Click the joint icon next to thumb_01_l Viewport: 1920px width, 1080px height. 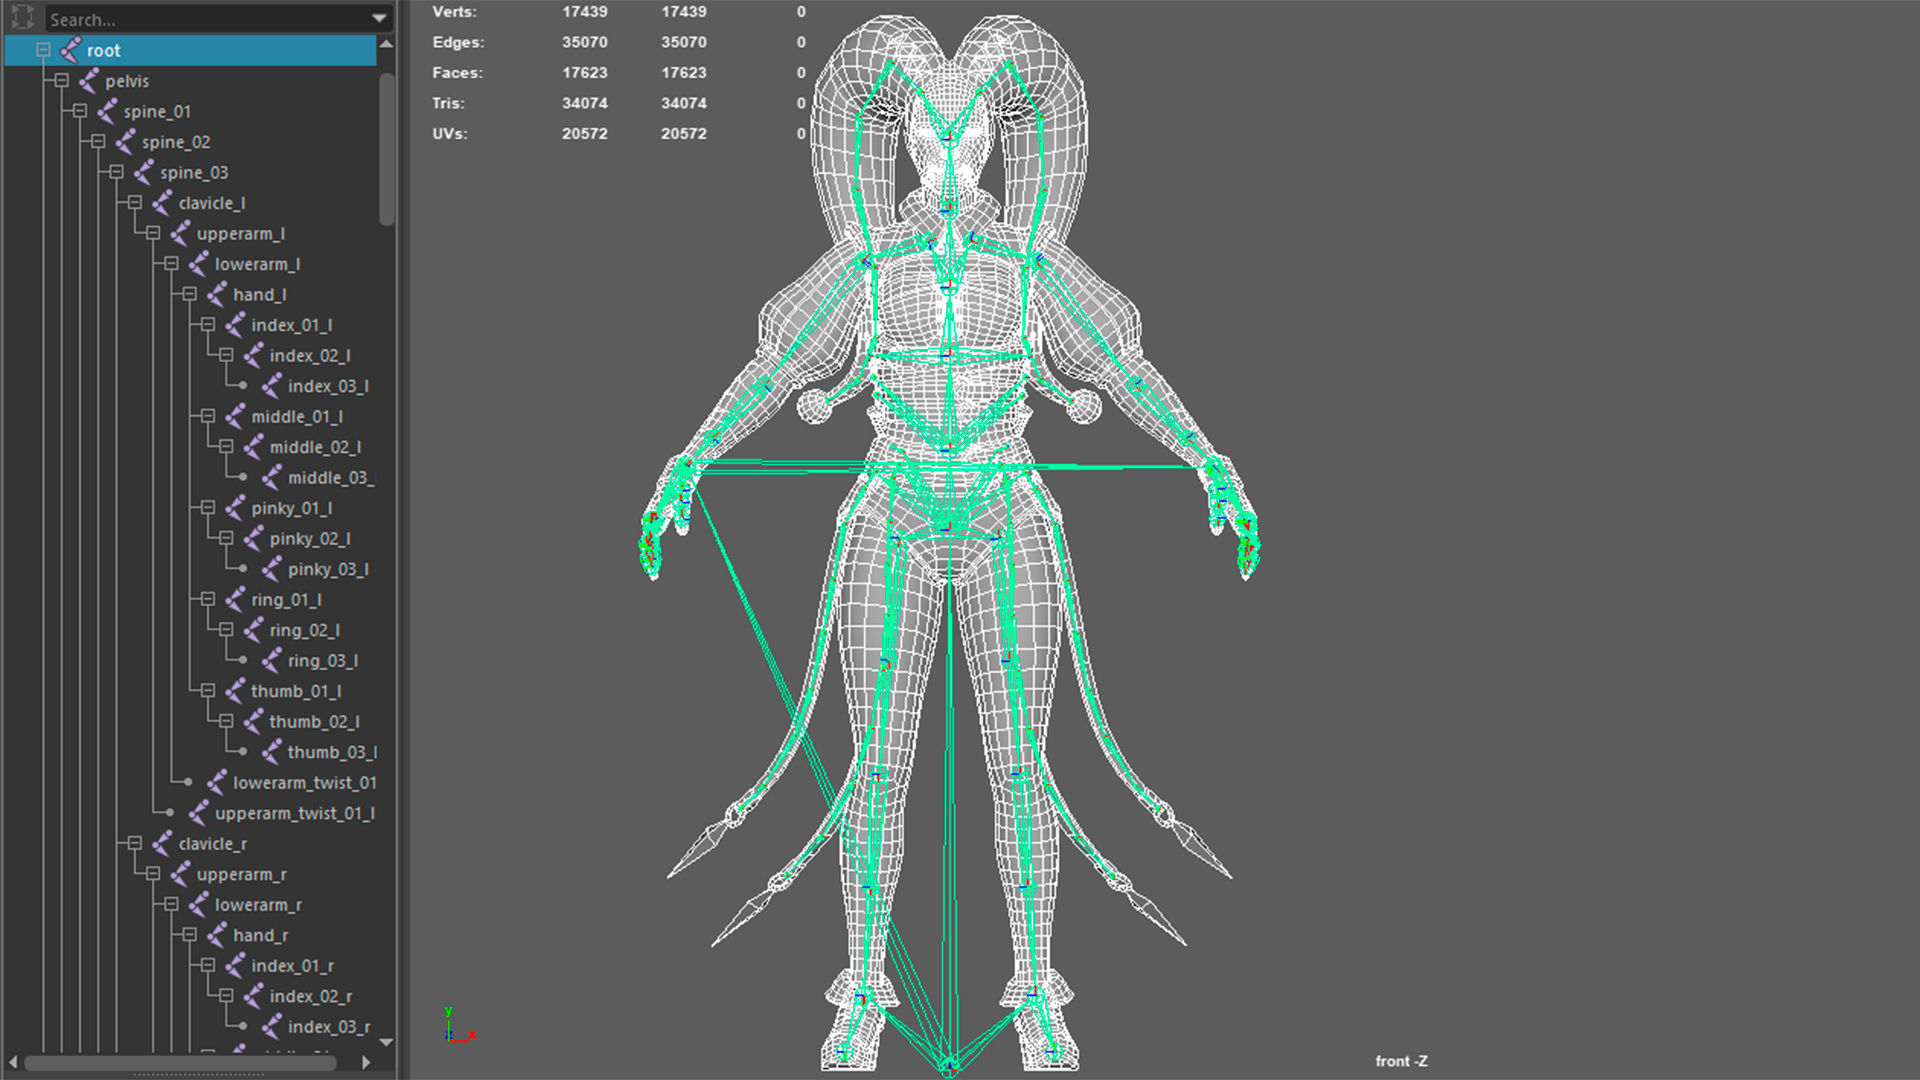(x=235, y=691)
